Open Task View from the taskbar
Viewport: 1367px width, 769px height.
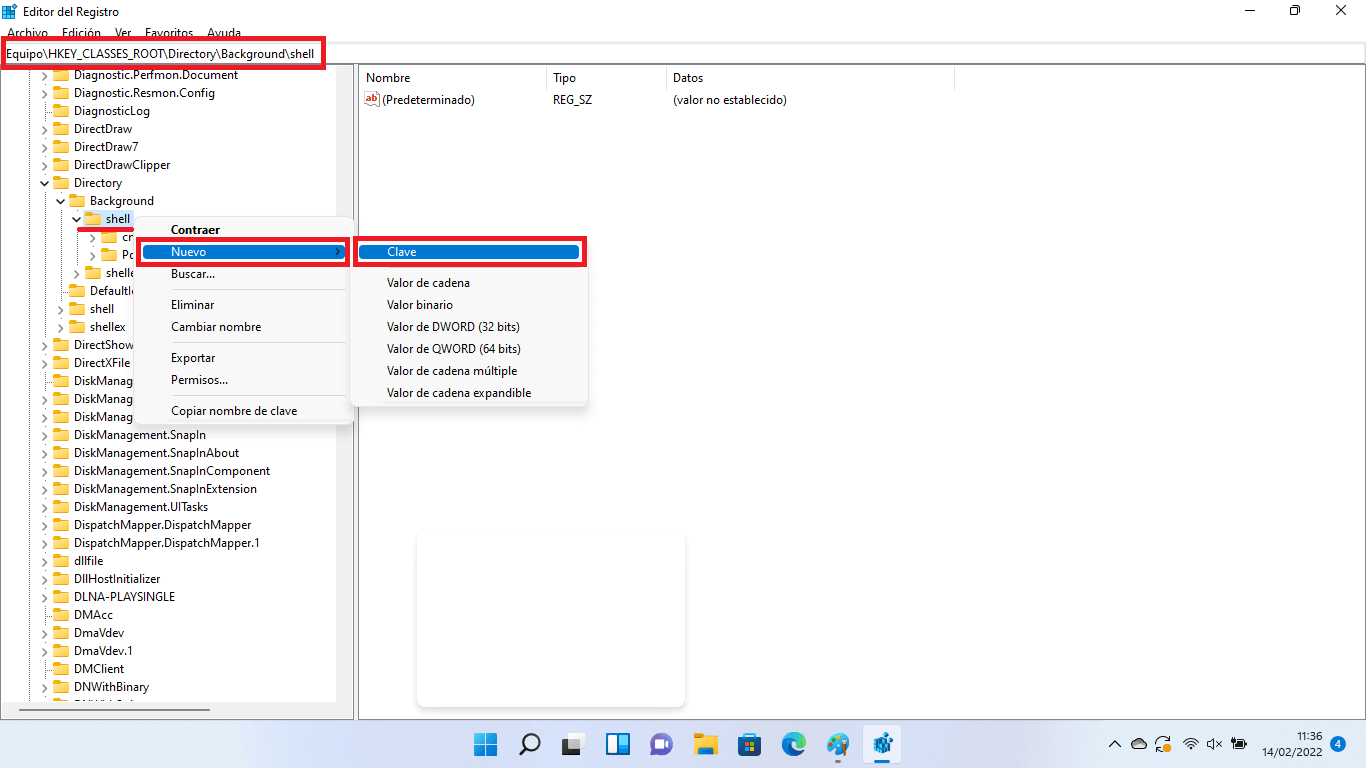coord(573,744)
